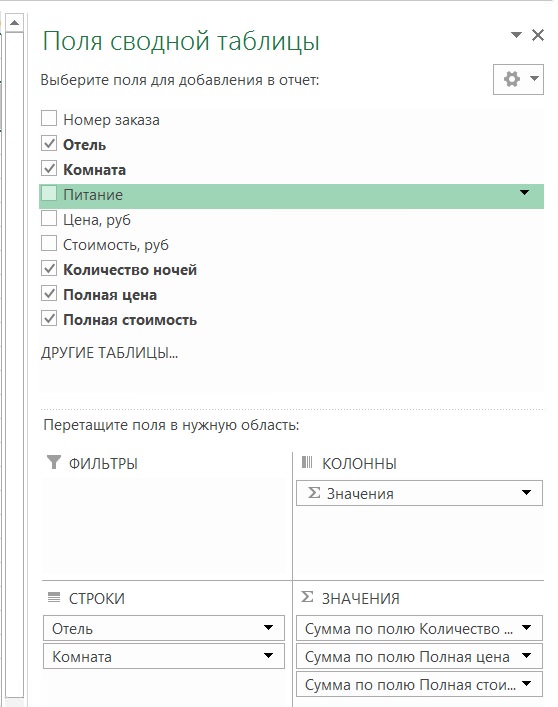This screenshot has height=707, width=558.
Task: Click the sigma icon beside ЗНАЧЕНИЯ
Action: 307,597
